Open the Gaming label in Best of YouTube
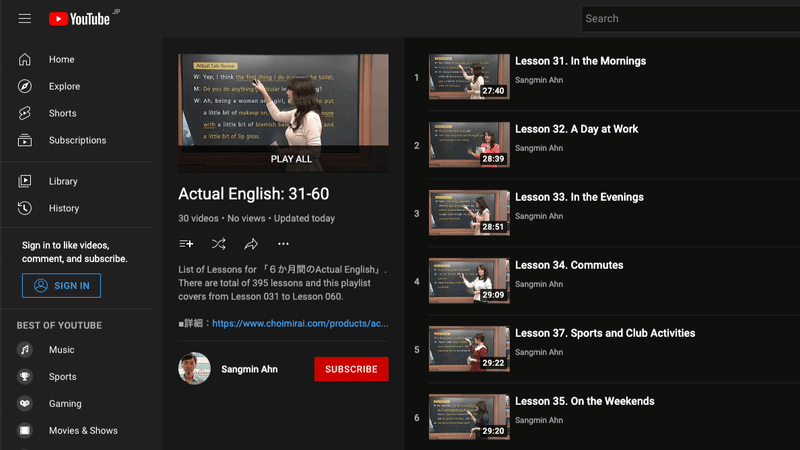The width and height of the screenshot is (800, 450). [65, 404]
